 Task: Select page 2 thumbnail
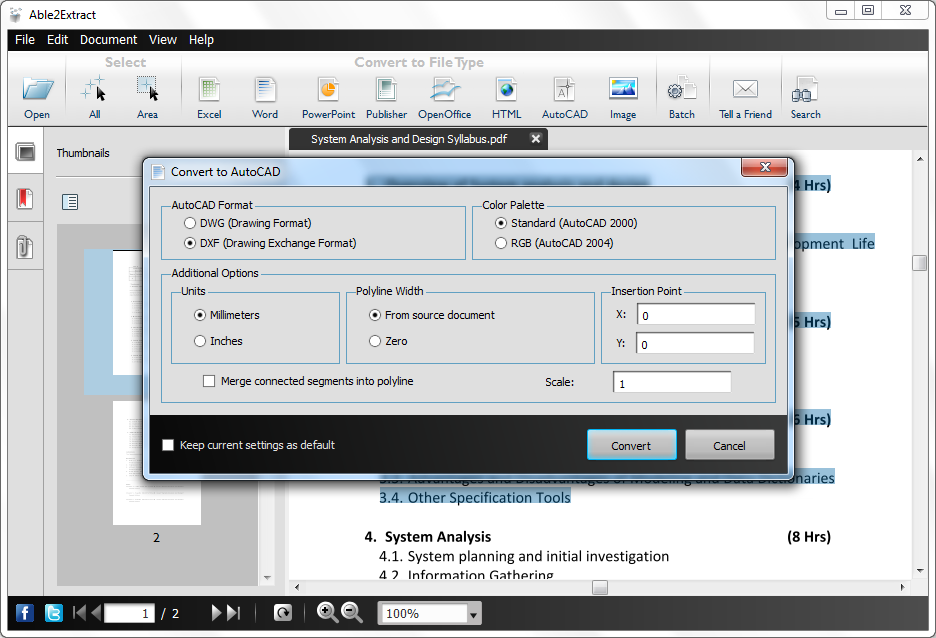click(x=157, y=463)
